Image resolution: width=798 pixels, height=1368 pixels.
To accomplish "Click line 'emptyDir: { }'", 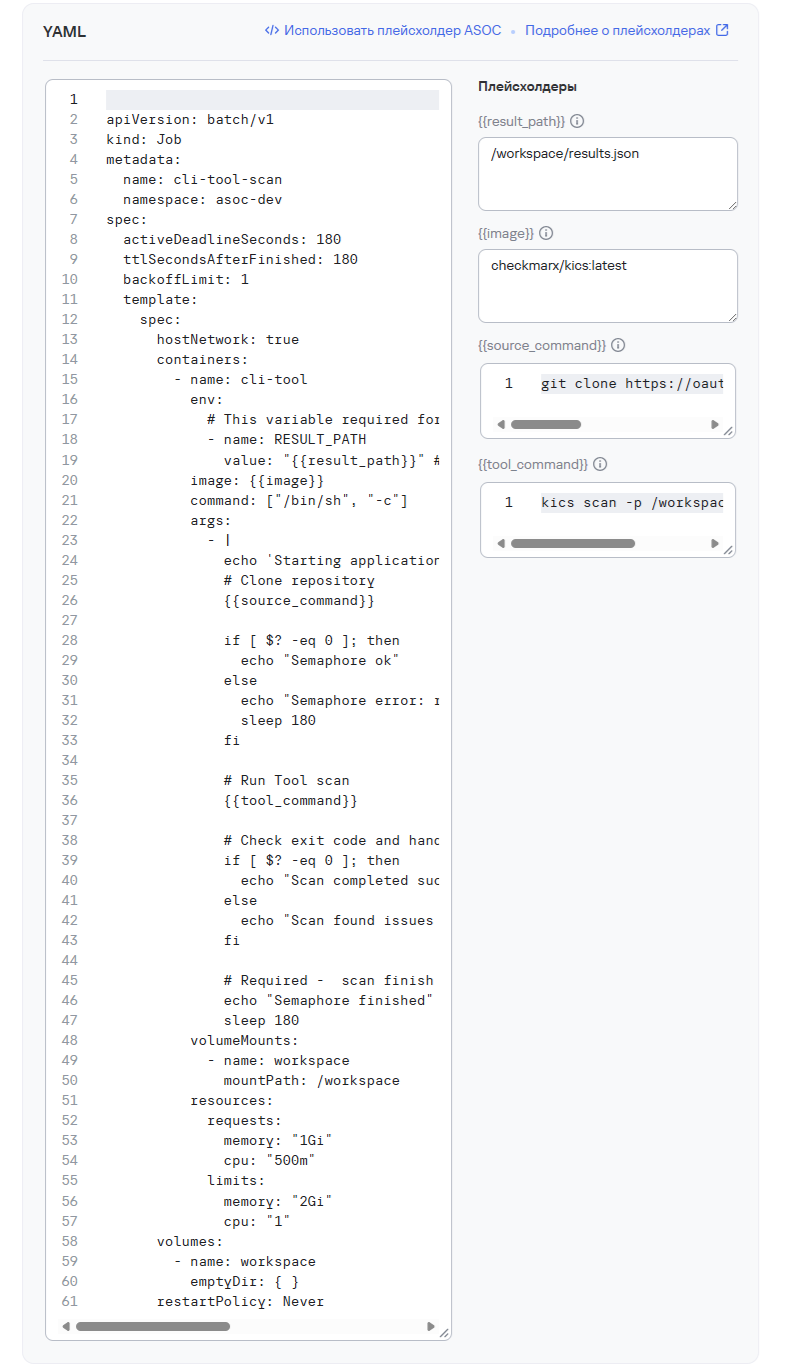I will coord(245,1281).
